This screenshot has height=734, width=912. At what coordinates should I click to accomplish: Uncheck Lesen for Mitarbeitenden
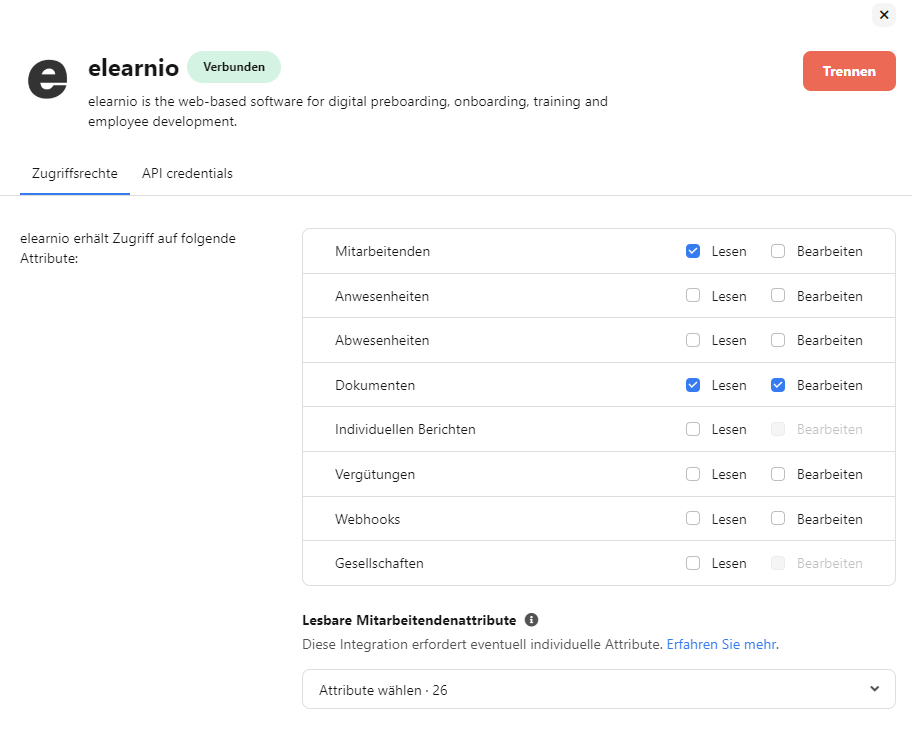[693, 251]
